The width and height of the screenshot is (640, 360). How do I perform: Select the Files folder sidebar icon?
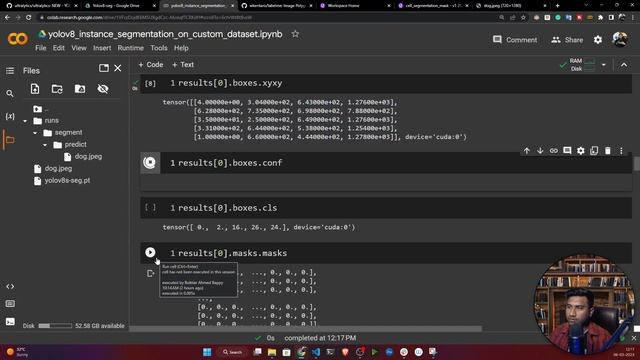pos(10,140)
